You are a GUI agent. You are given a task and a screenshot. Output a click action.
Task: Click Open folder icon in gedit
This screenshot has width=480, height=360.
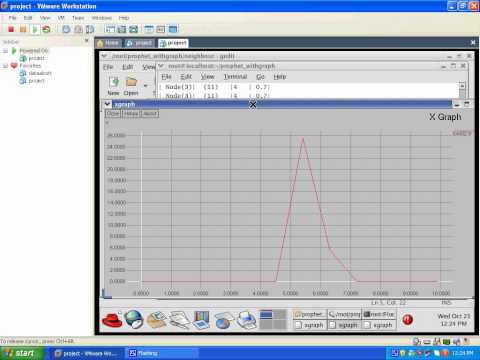[131, 82]
